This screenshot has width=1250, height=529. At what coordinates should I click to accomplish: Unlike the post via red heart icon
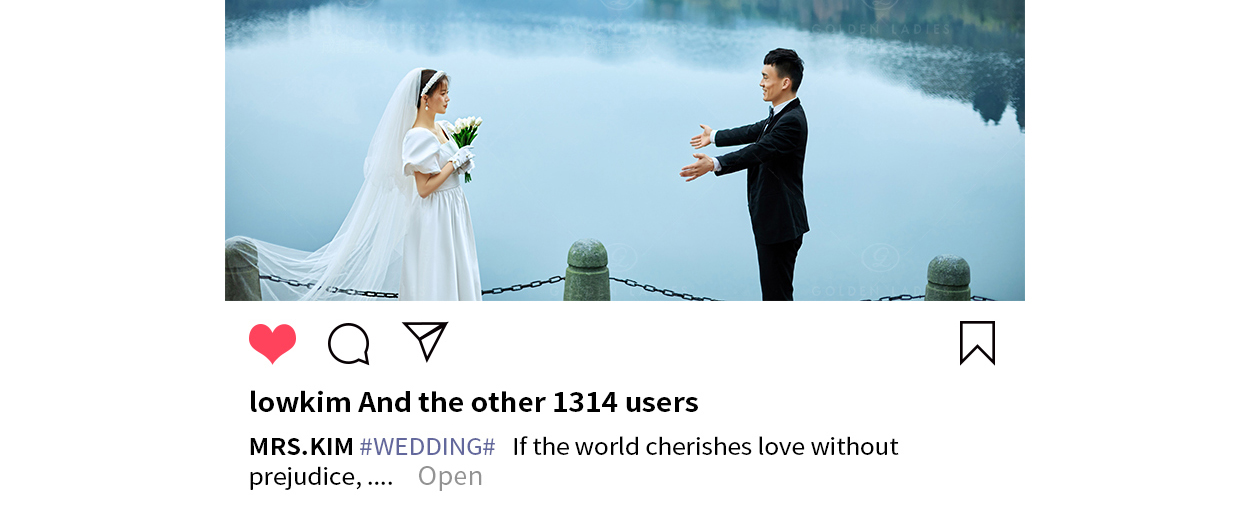click(272, 344)
